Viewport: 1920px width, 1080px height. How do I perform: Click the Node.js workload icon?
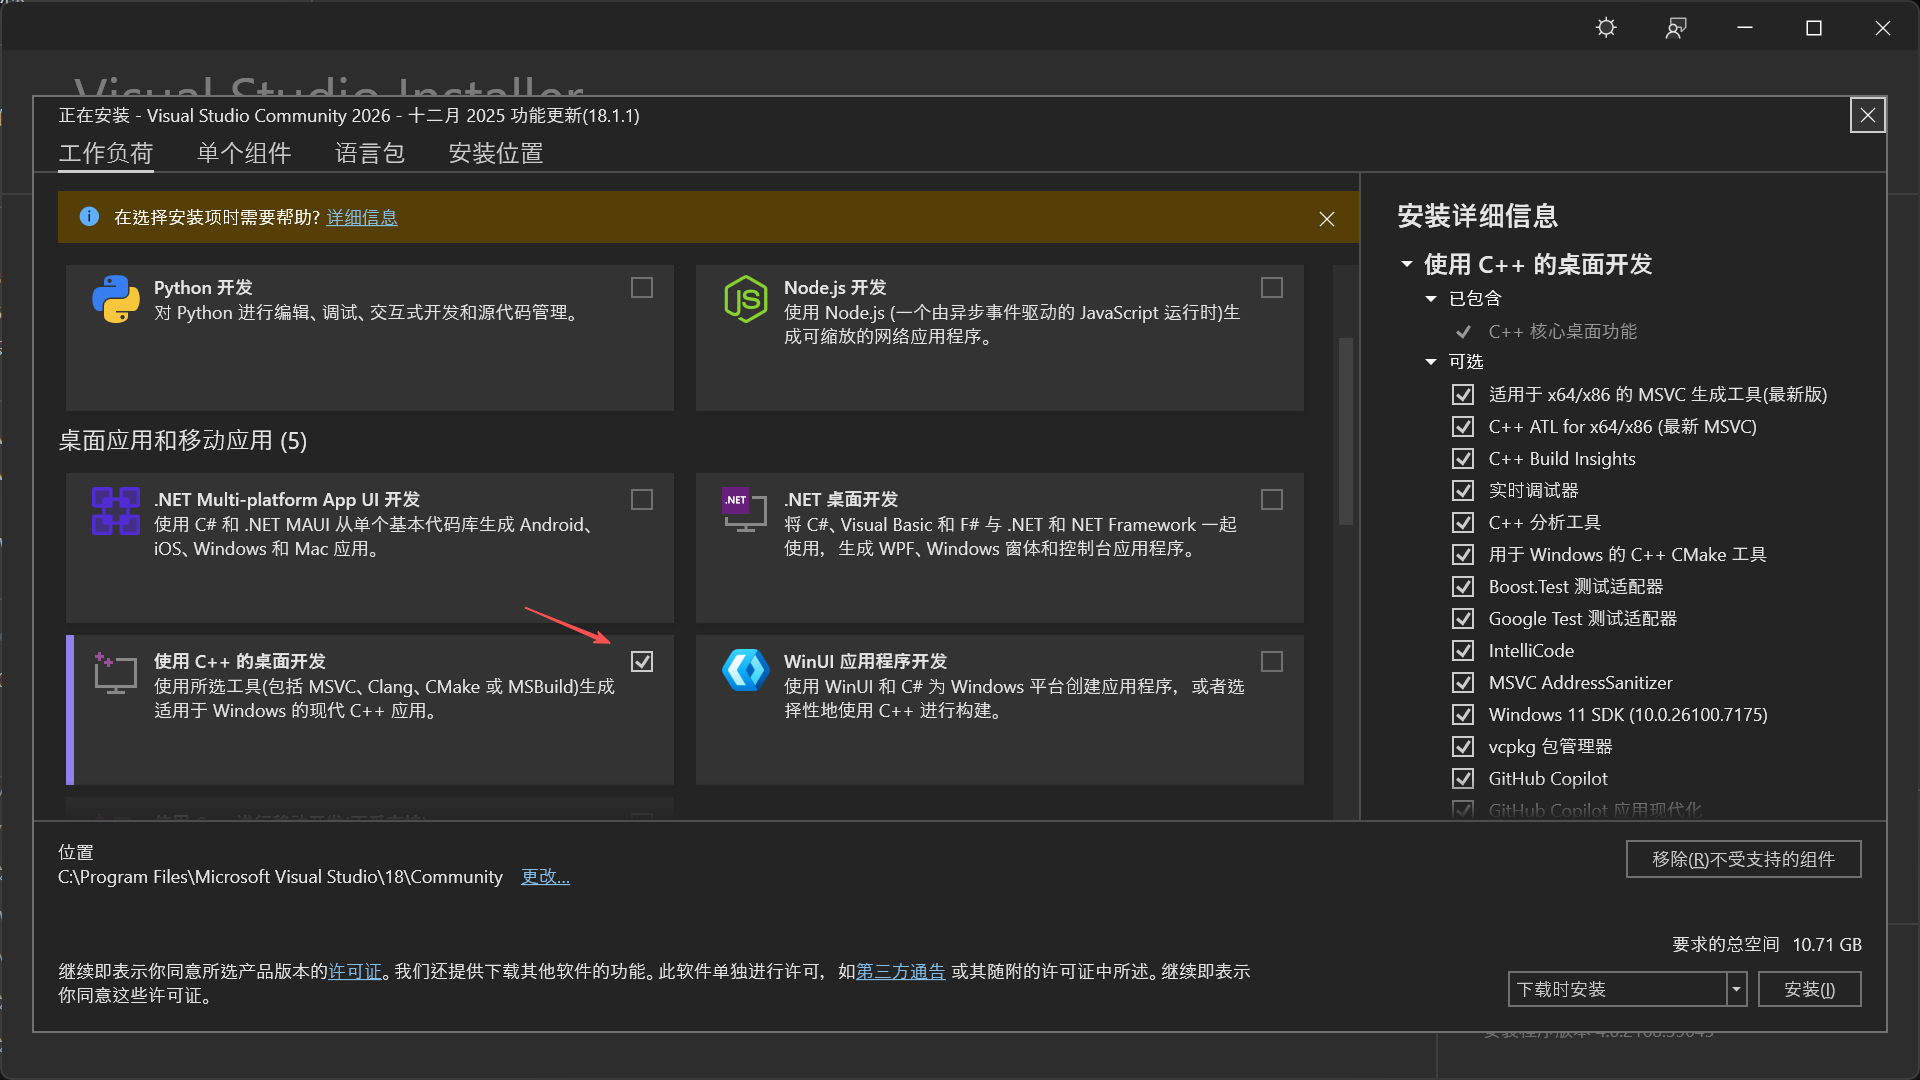[x=746, y=299]
